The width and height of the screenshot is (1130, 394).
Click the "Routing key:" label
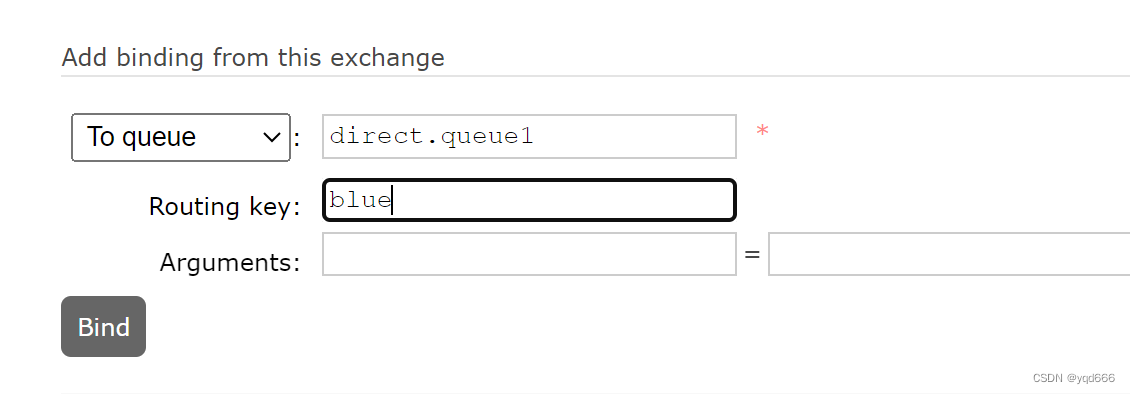pyautogui.click(x=225, y=206)
